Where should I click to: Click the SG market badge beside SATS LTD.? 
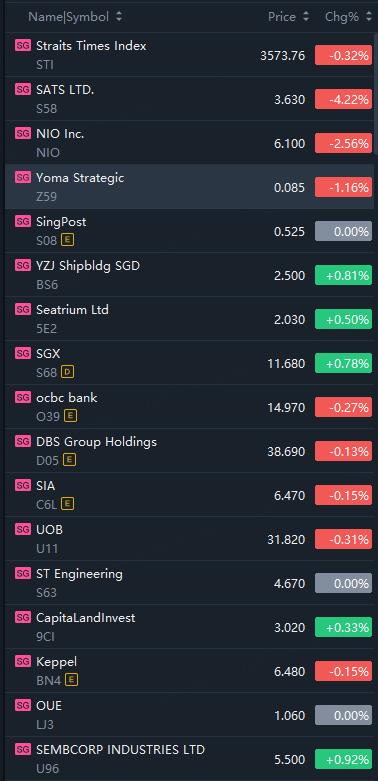23,89
